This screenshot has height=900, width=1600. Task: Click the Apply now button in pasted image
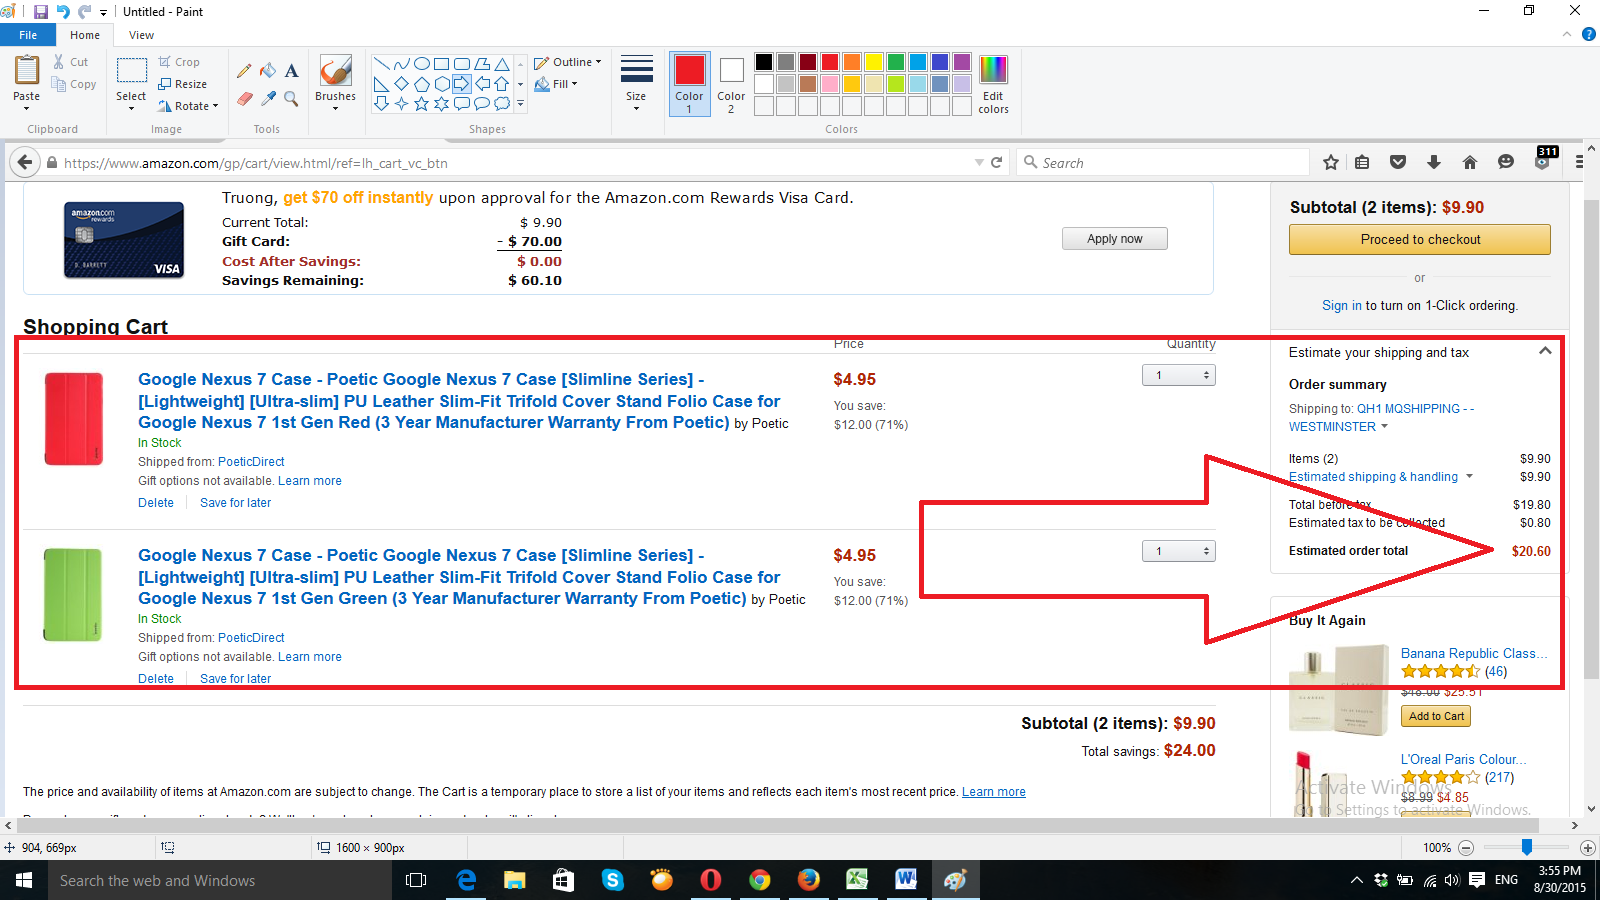point(1115,239)
